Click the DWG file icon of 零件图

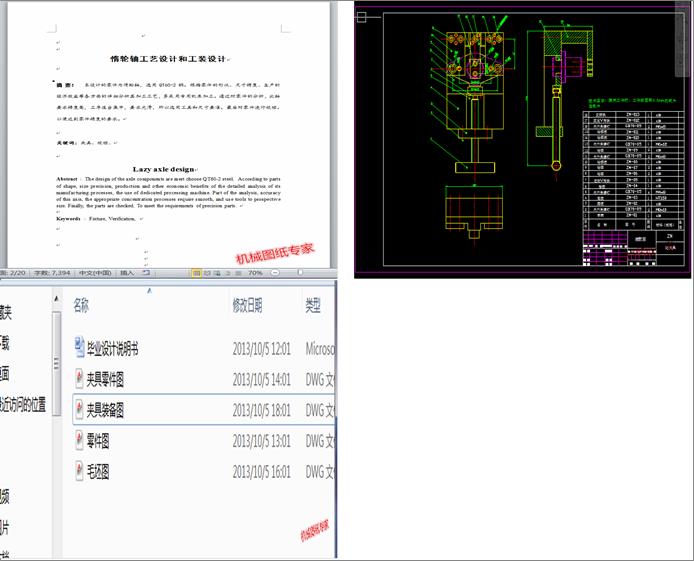click(x=79, y=441)
